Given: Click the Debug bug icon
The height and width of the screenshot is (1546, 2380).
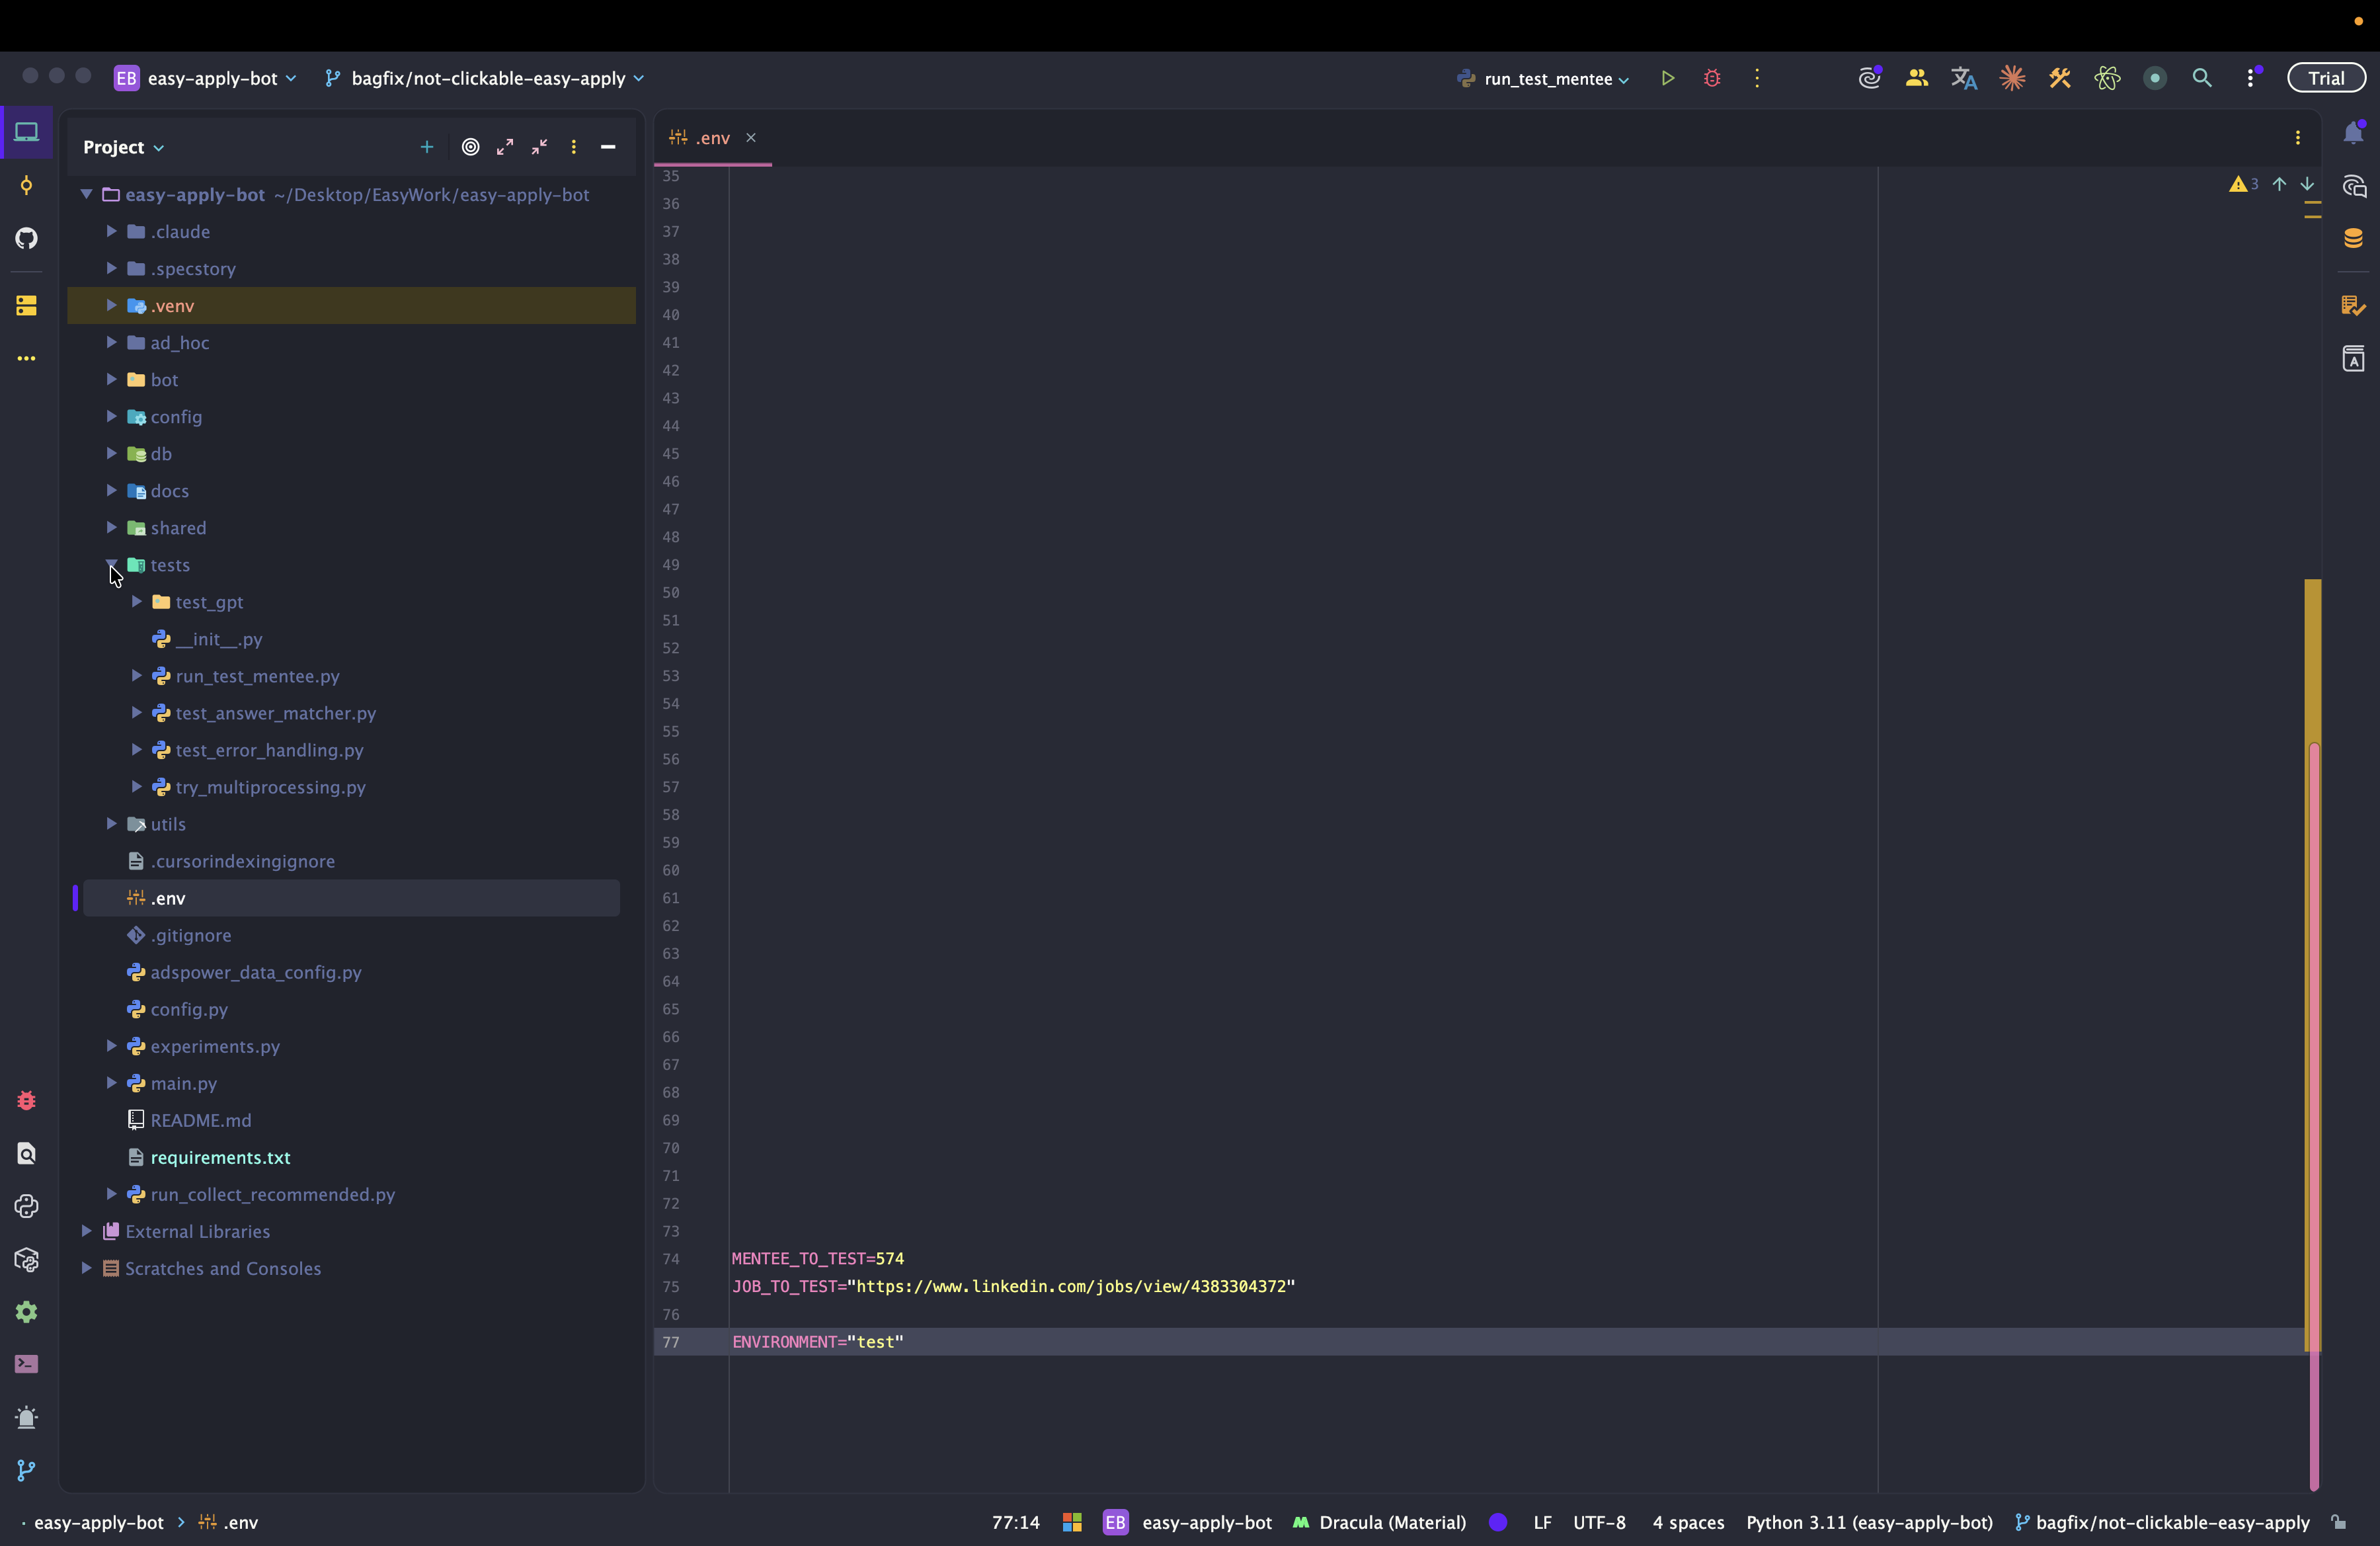Looking at the screenshot, I should (x=1712, y=78).
